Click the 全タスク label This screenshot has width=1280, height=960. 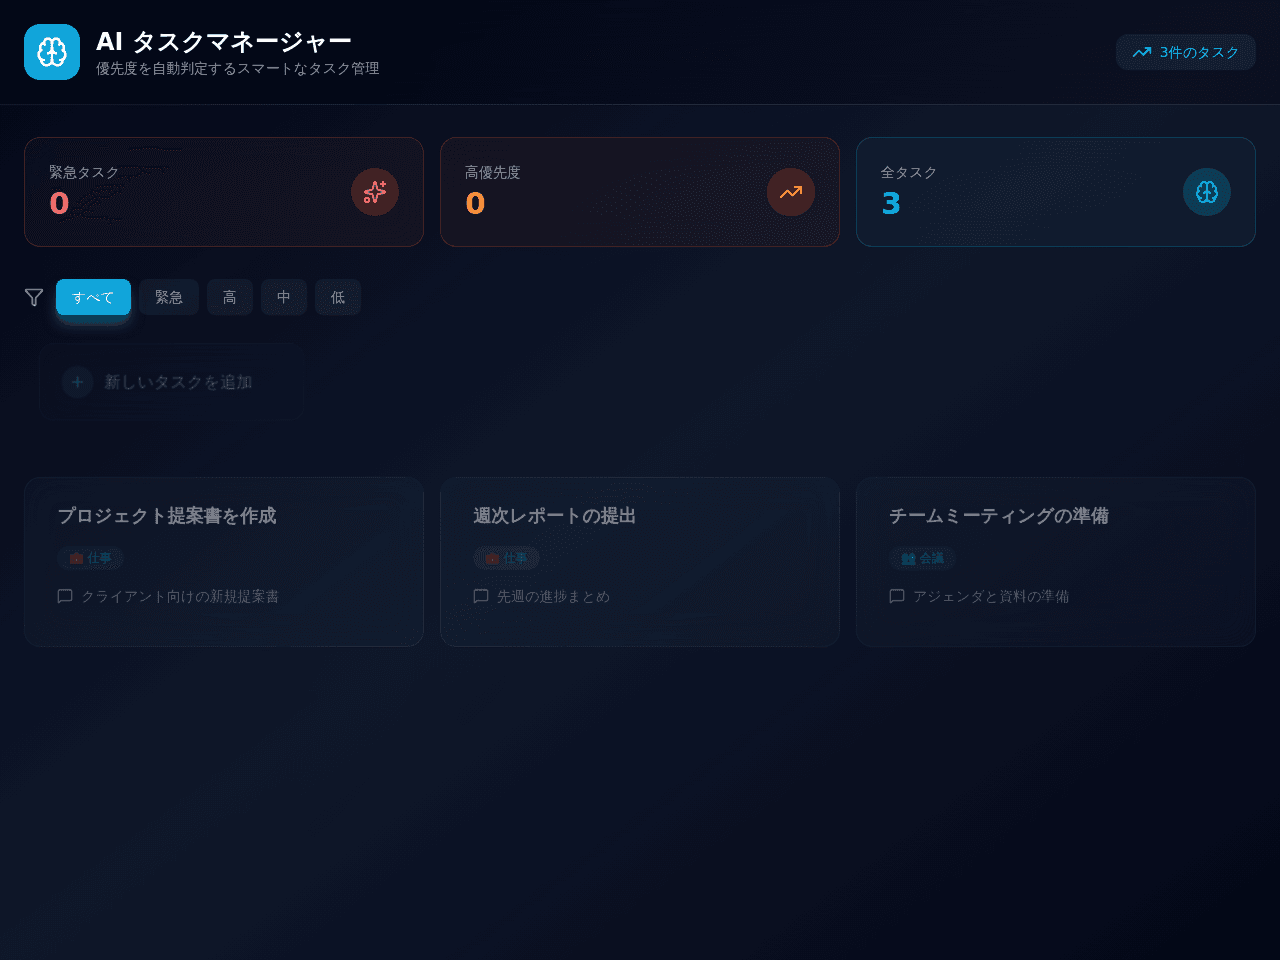(909, 172)
